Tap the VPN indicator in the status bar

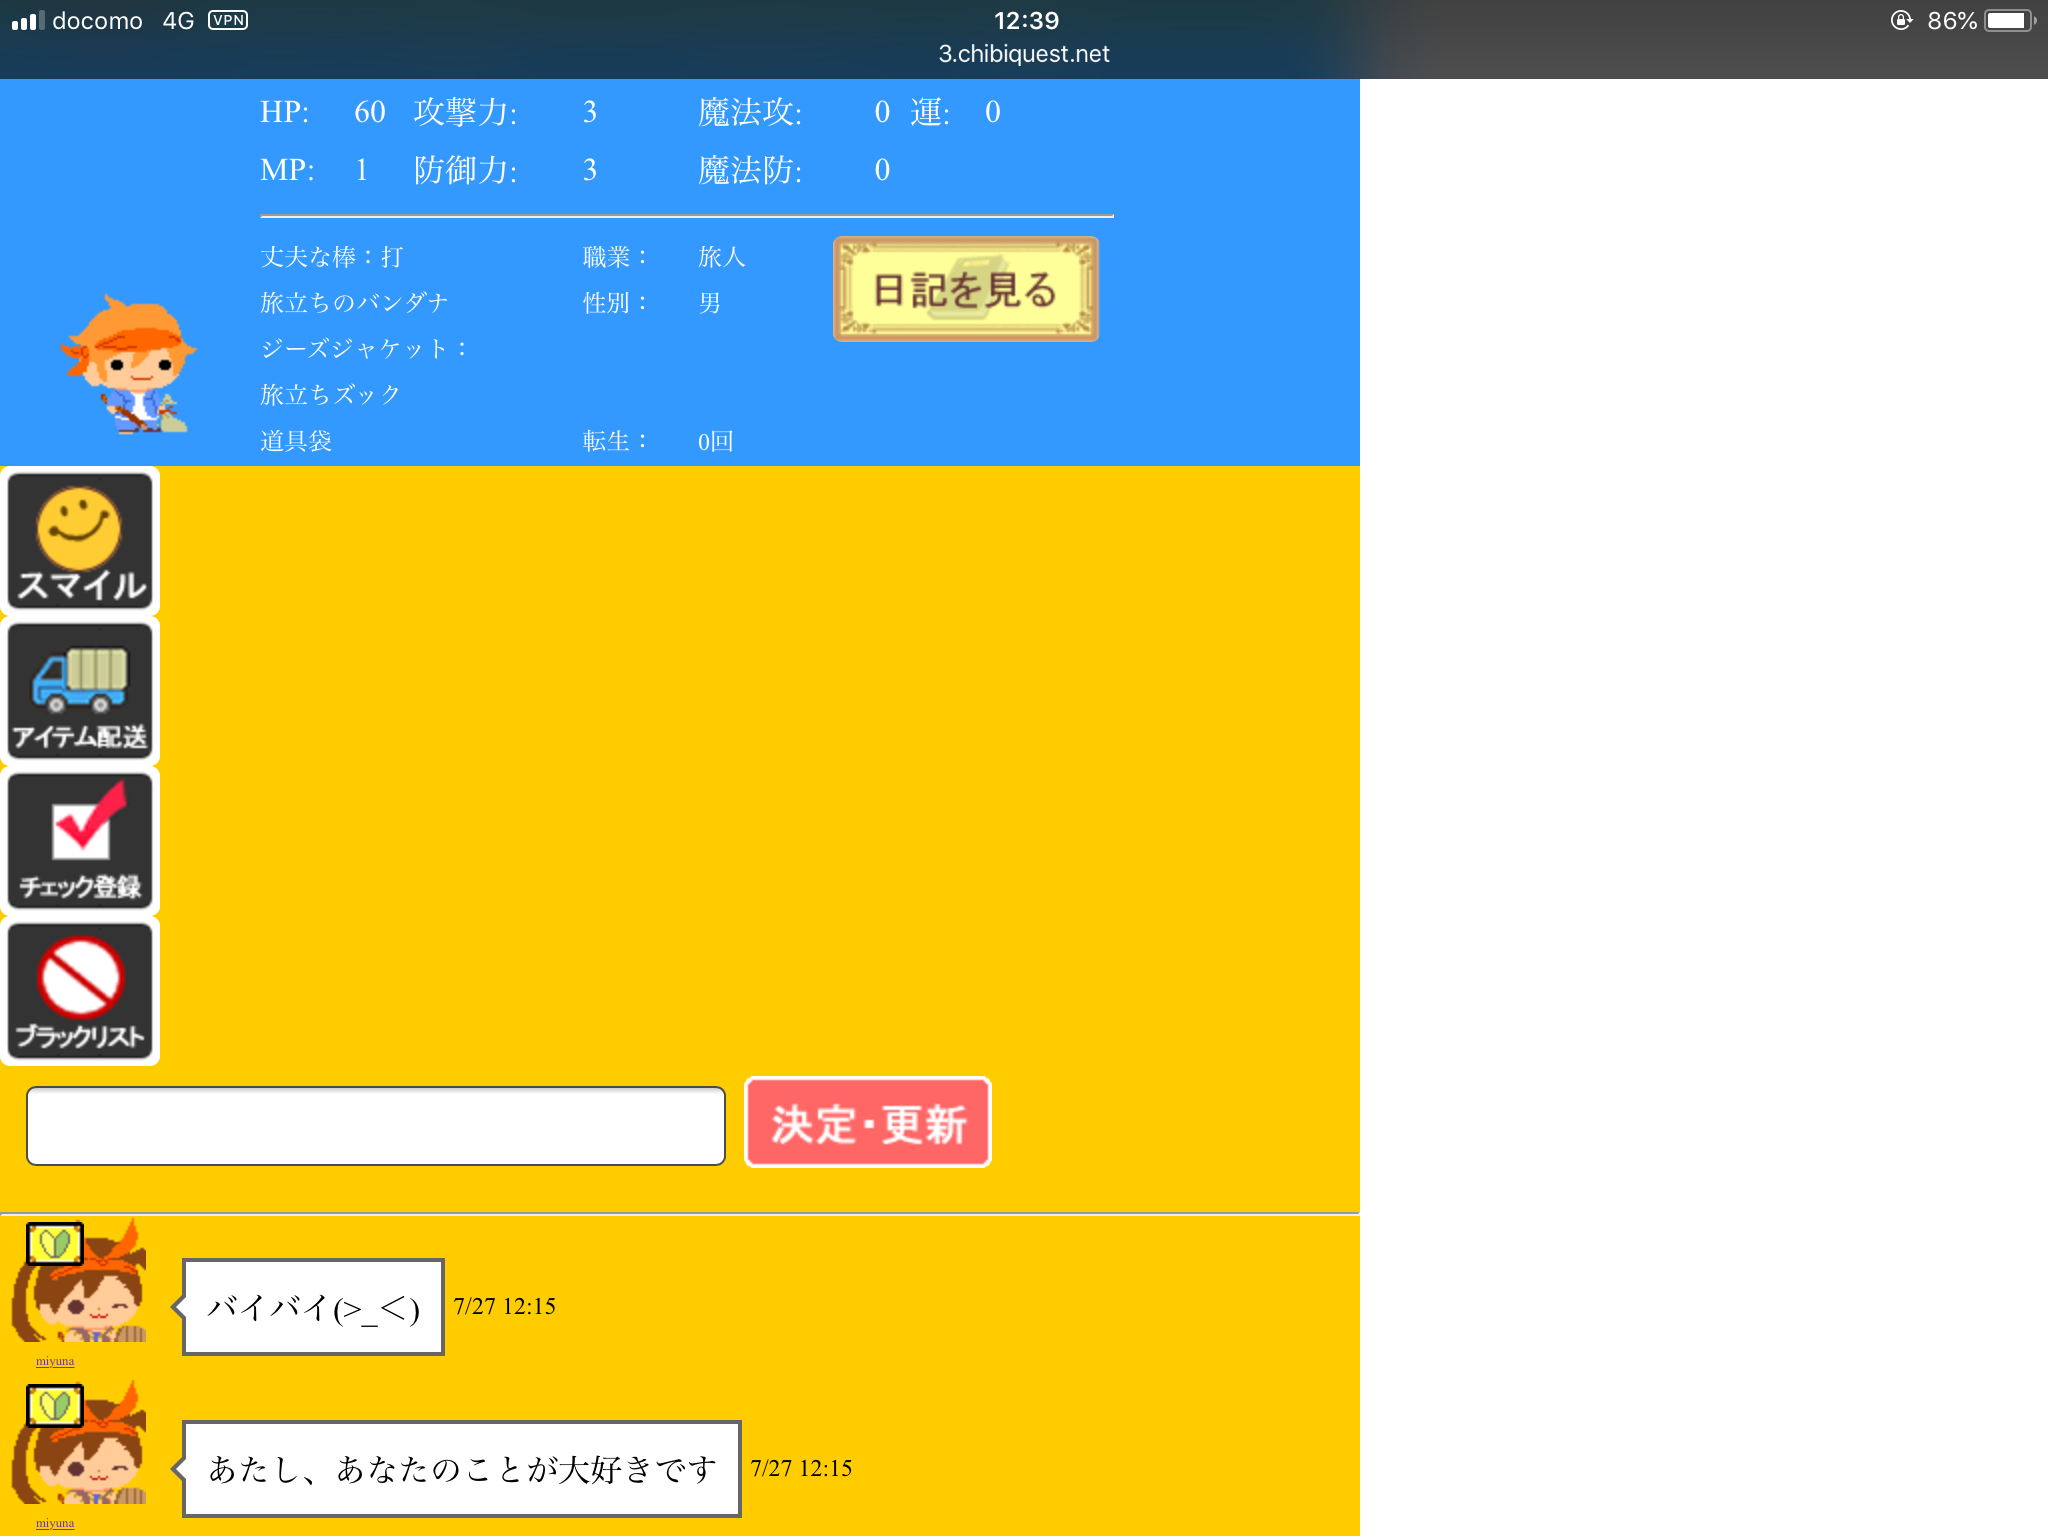click(228, 21)
